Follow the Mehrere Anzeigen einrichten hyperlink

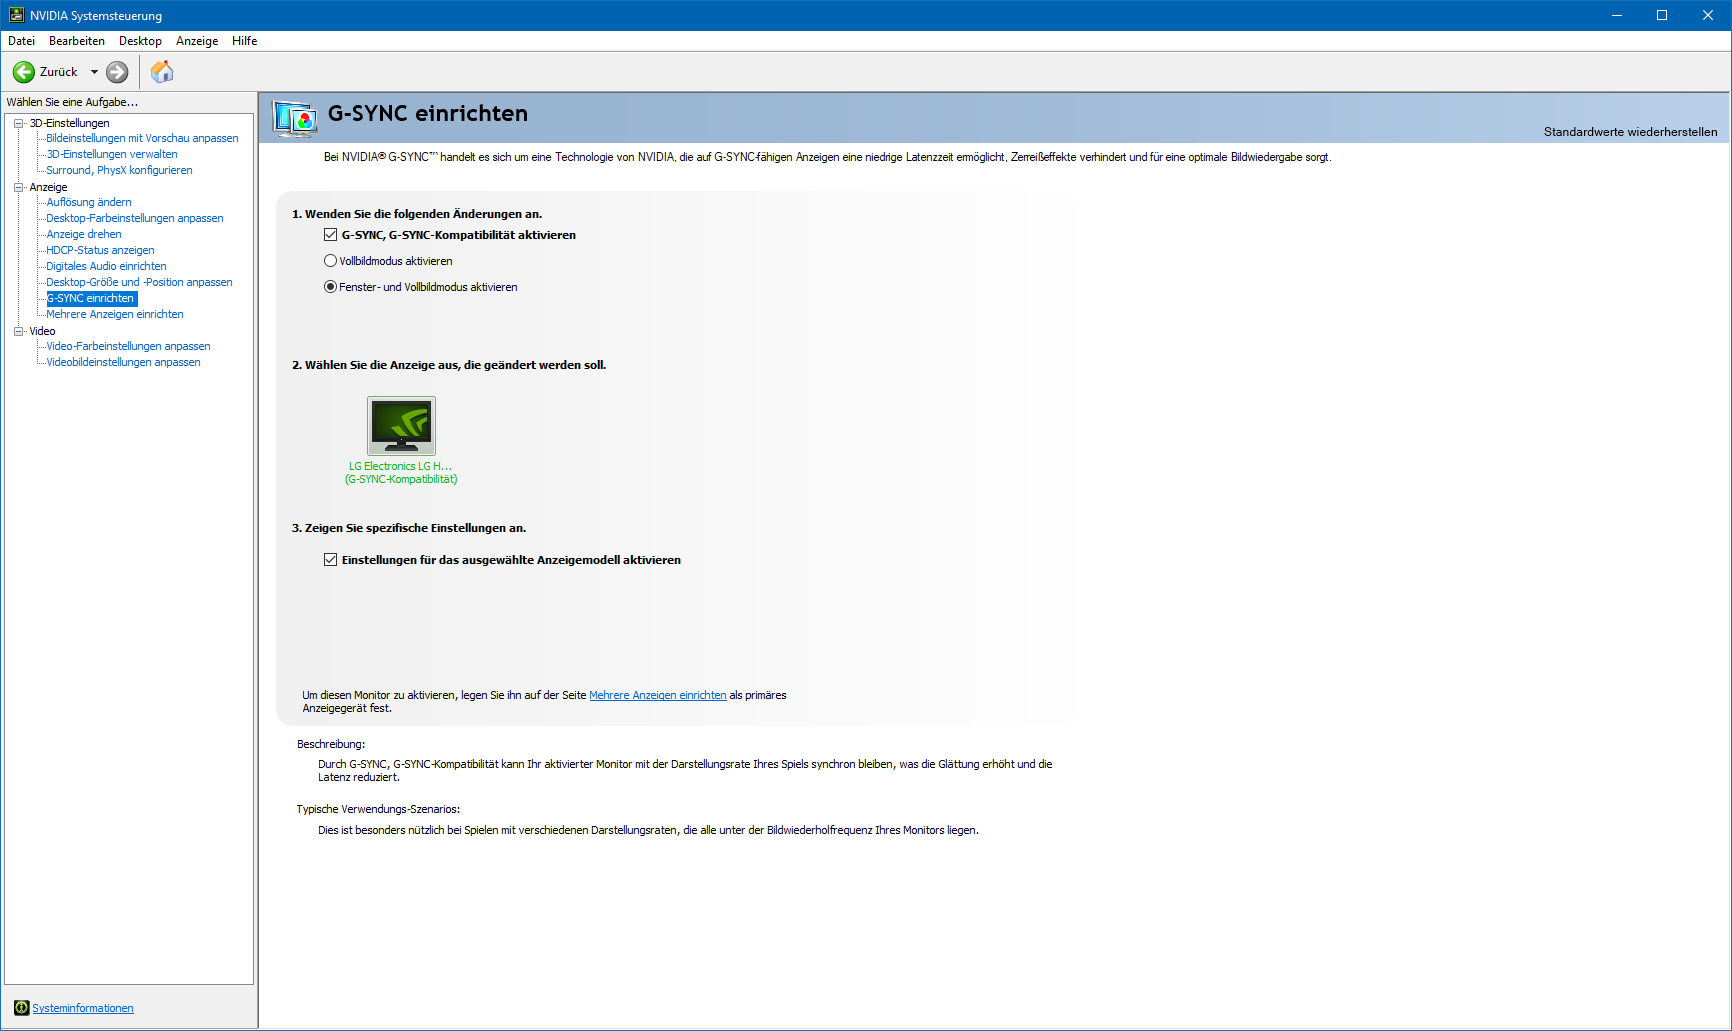tap(658, 695)
